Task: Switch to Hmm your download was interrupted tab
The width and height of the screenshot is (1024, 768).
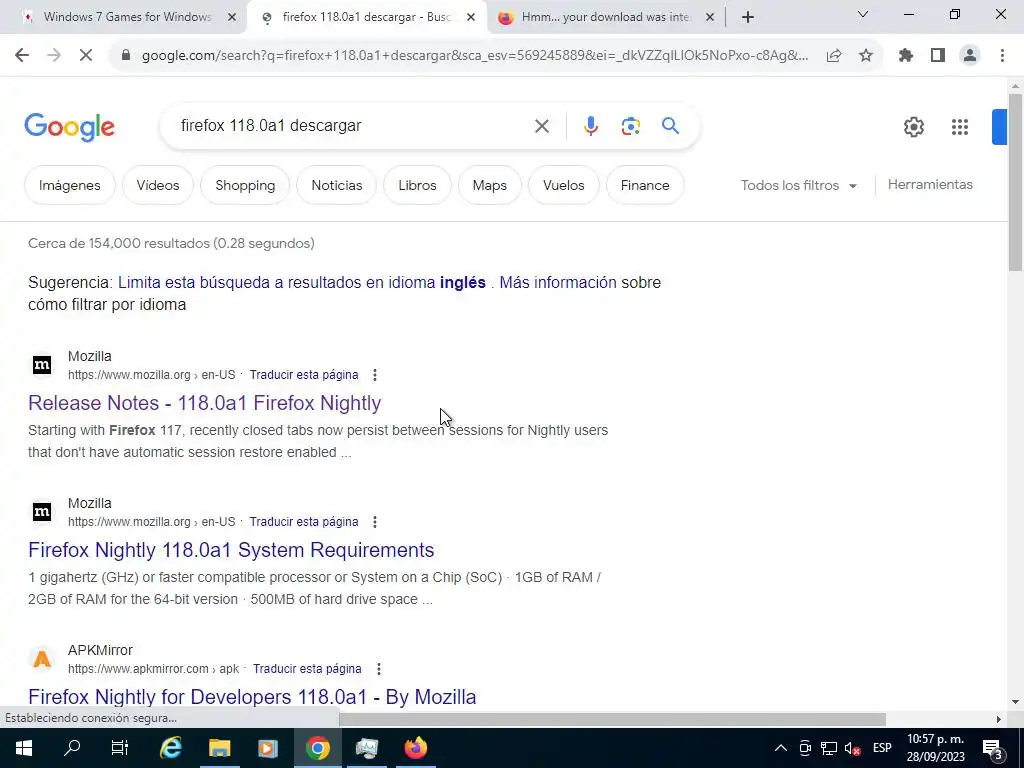Action: click(x=604, y=17)
